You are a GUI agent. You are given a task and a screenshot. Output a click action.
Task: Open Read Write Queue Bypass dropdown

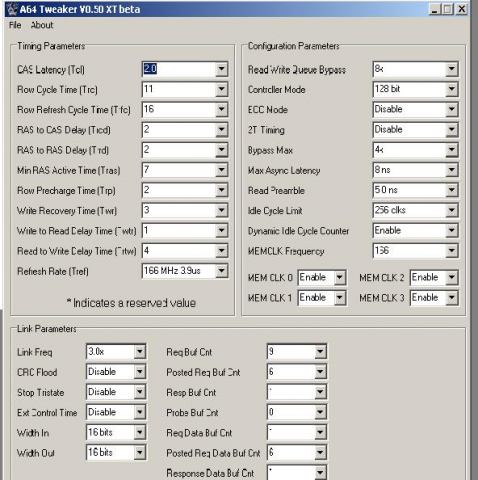(451, 69)
